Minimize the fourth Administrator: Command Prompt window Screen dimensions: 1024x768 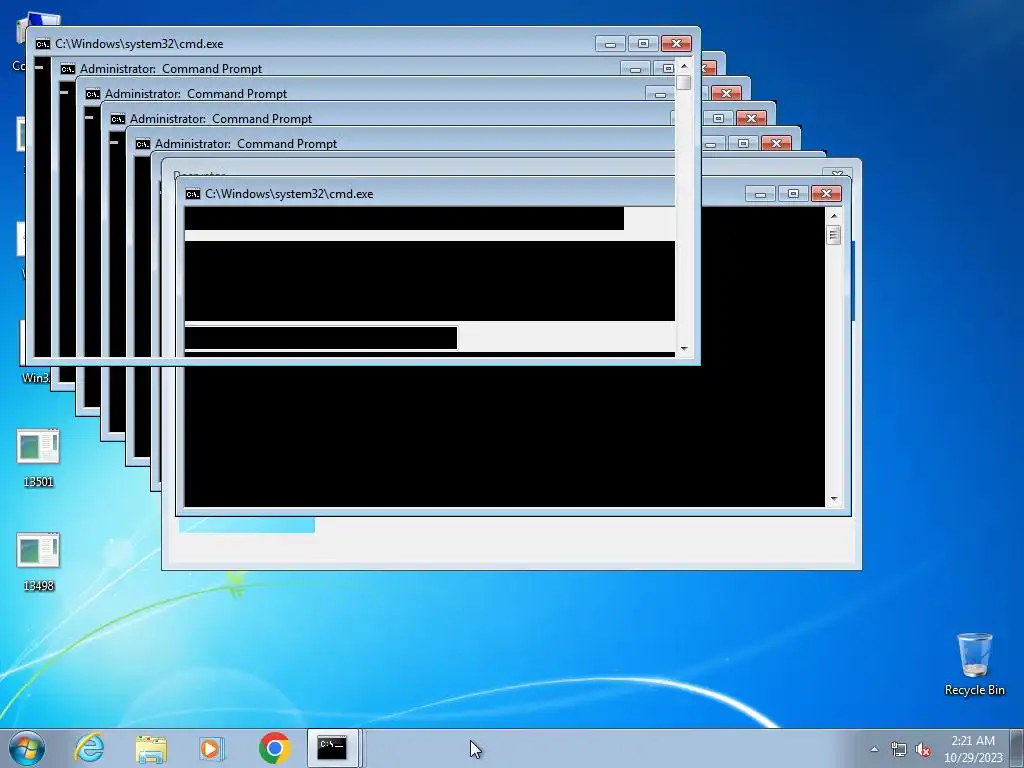(711, 143)
